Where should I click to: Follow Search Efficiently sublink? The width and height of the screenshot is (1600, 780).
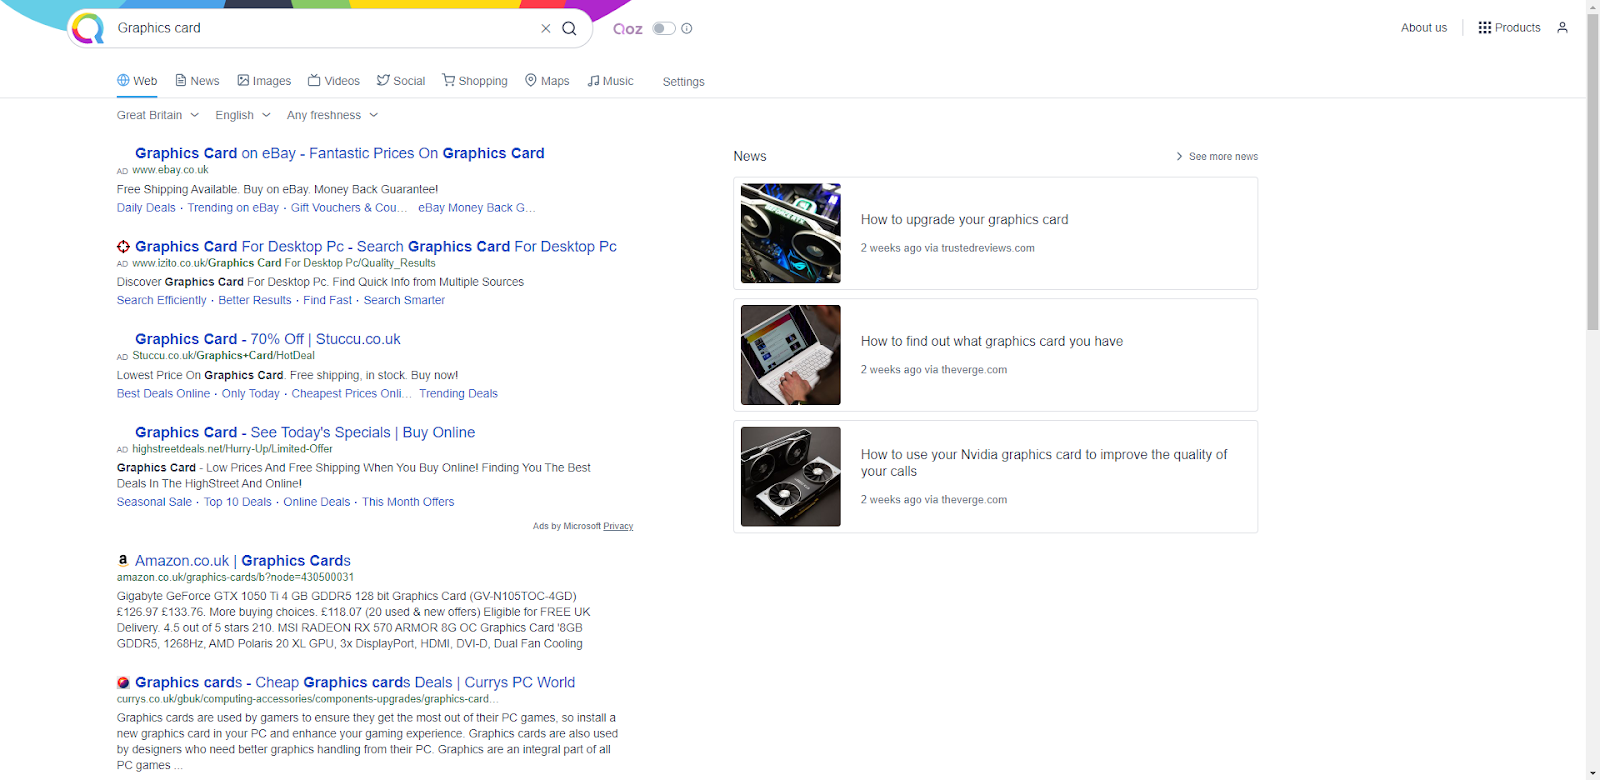161,300
